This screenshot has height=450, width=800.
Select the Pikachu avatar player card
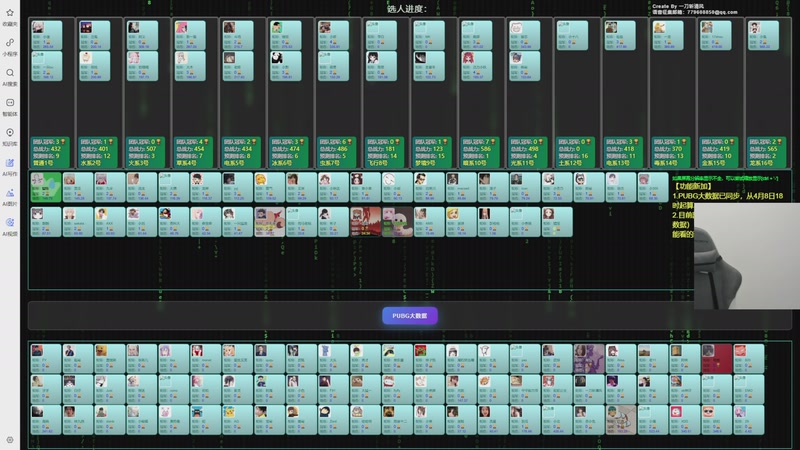click(x=237, y=420)
